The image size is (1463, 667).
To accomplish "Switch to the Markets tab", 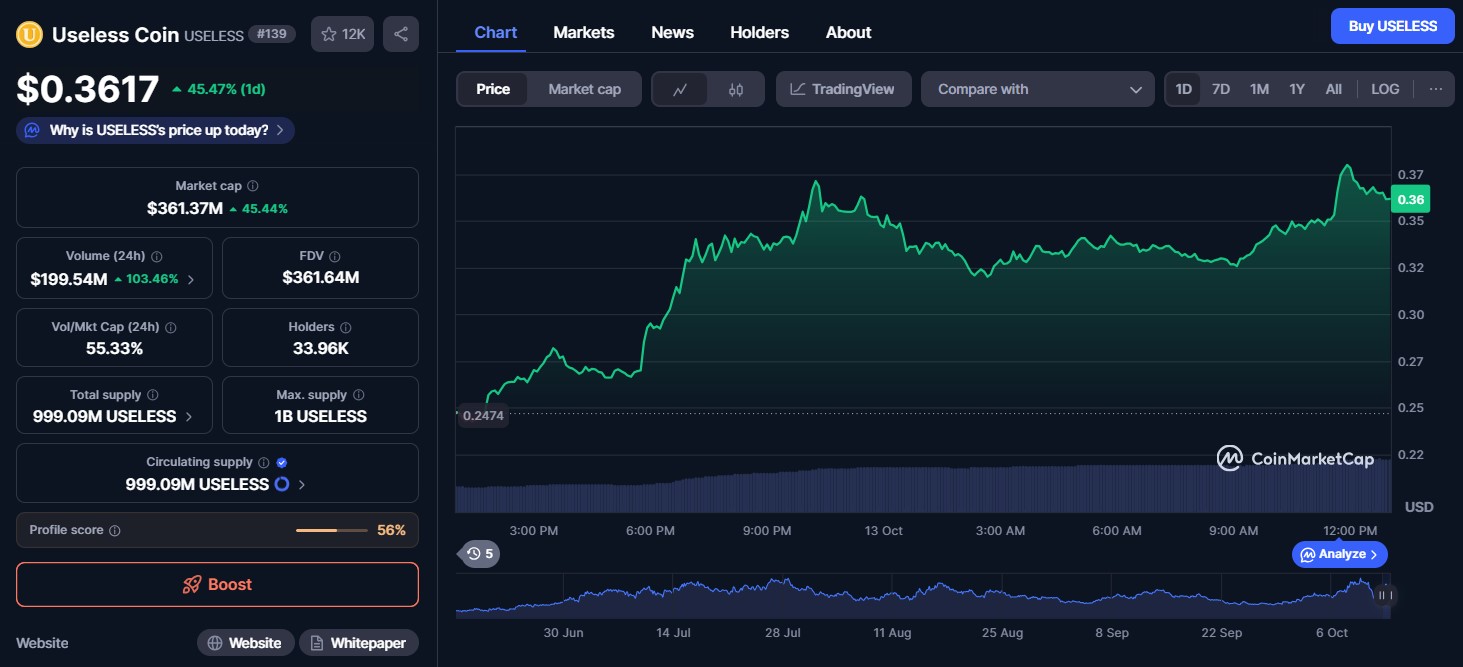I will (583, 32).
